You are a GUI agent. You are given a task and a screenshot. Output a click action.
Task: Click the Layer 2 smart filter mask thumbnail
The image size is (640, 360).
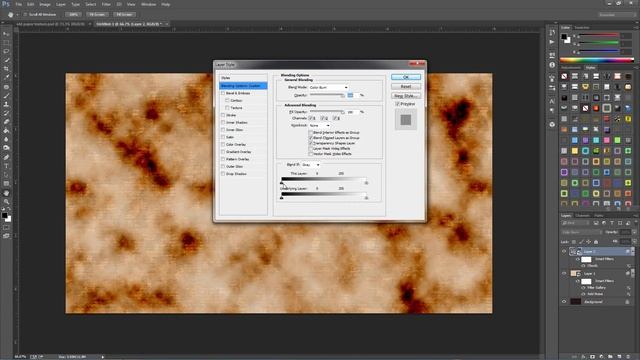[586, 259]
